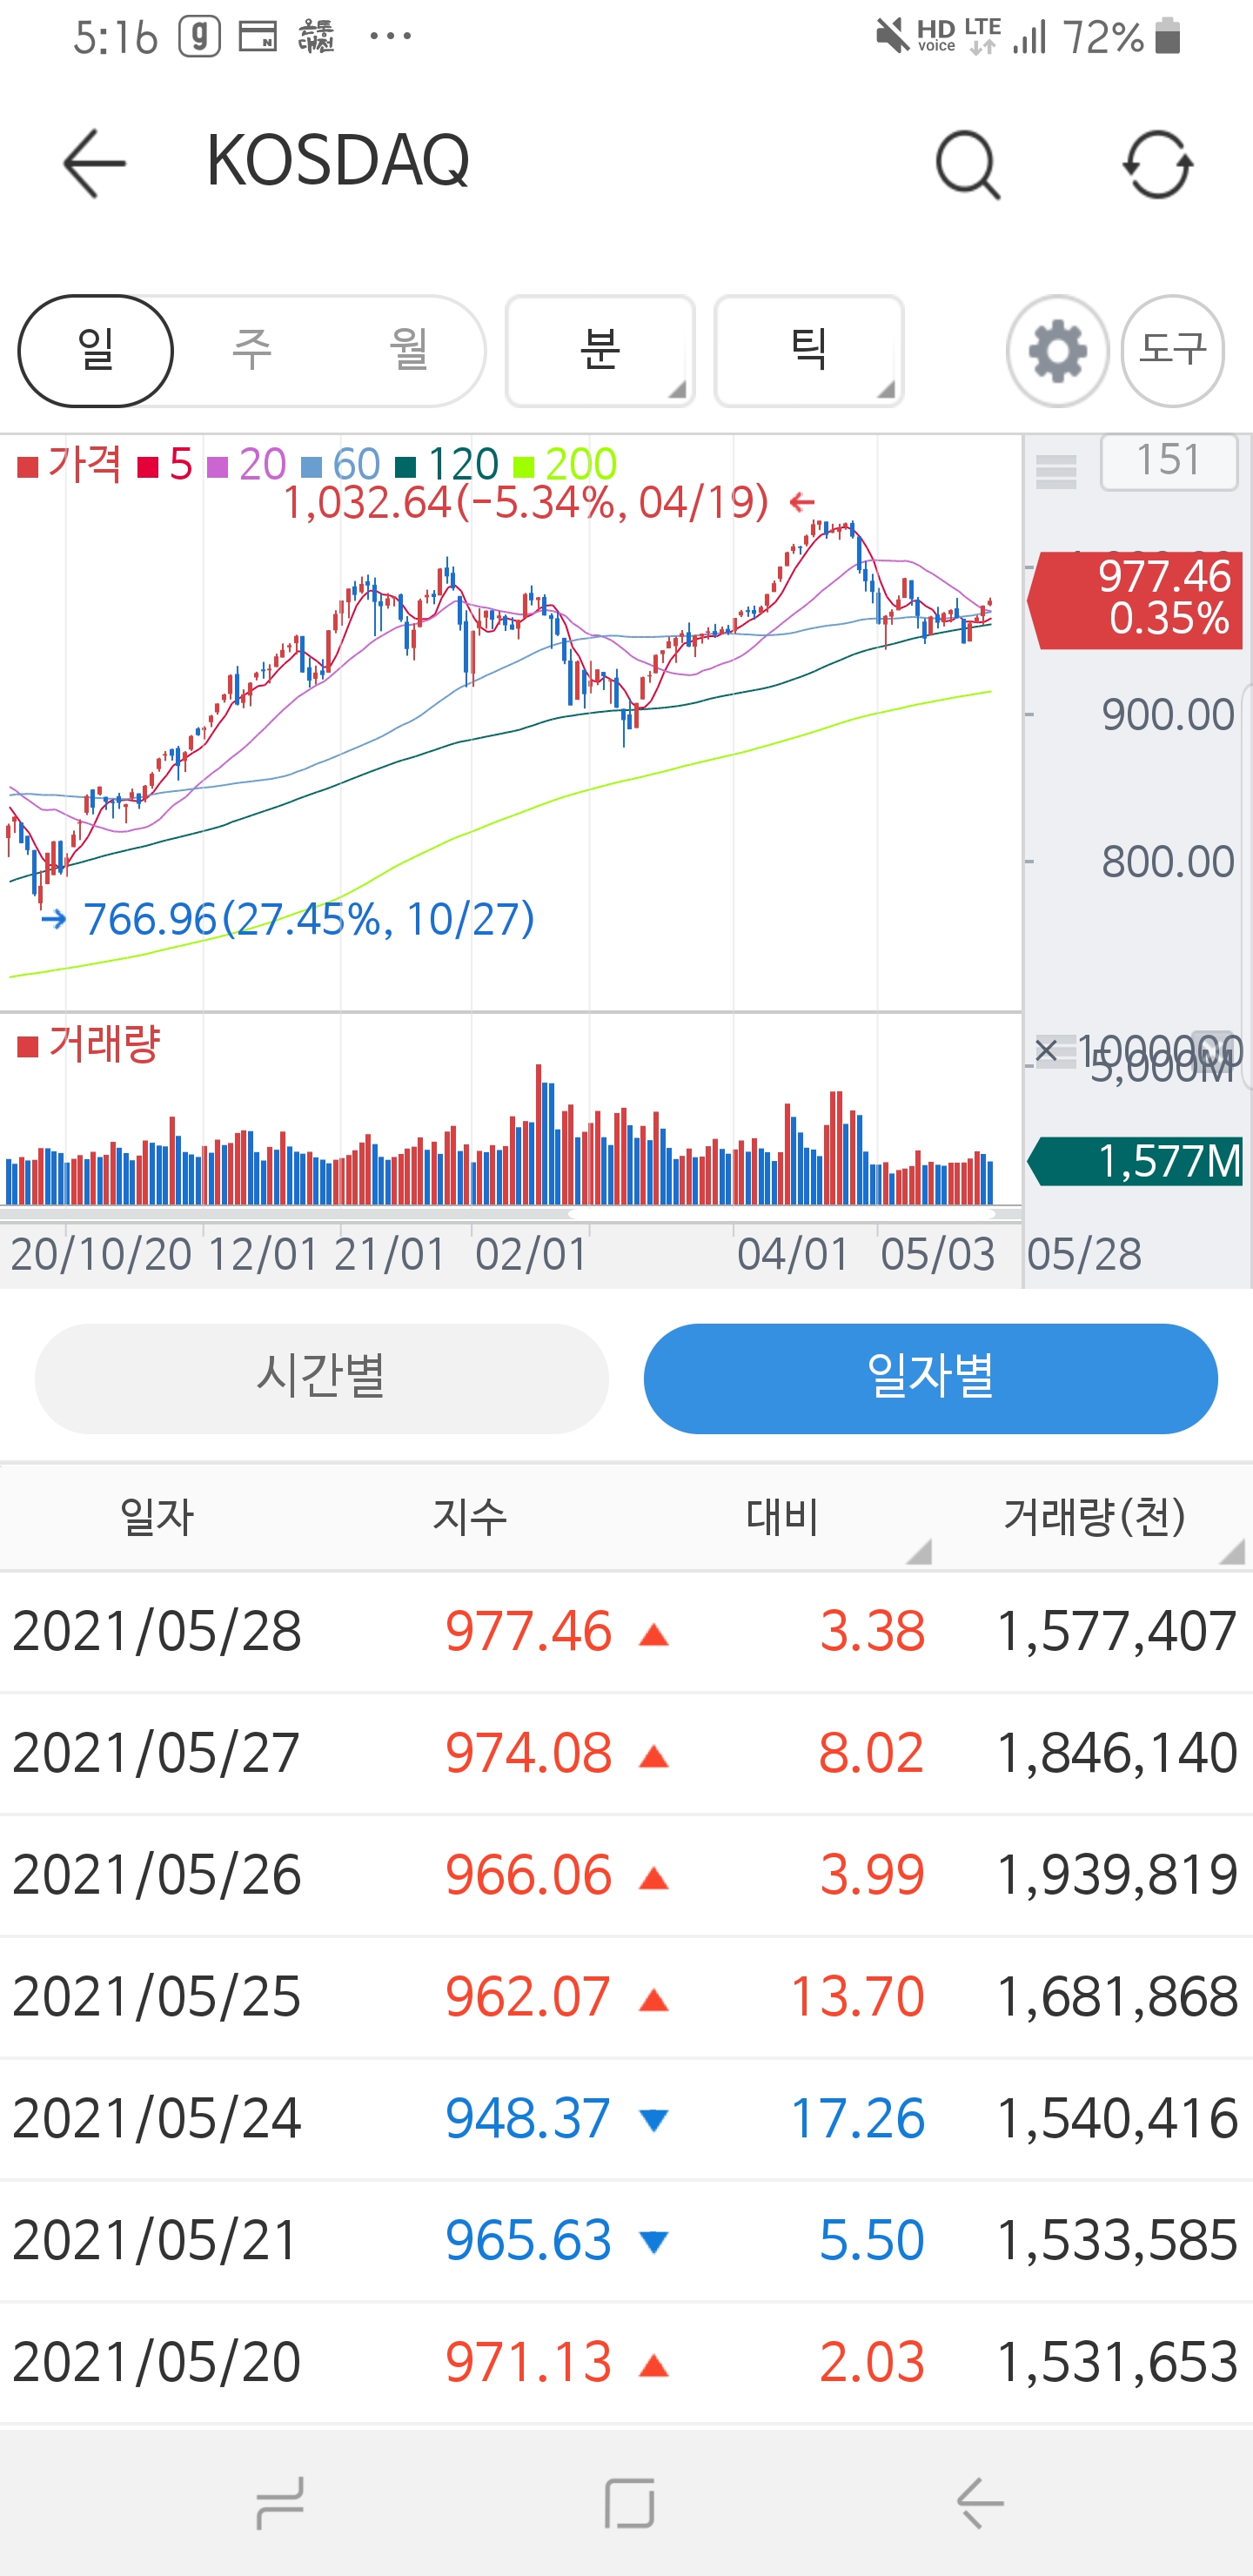The image size is (1253, 2576).
Task: Select the 일 daily chart period
Action: click(x=96, y=351)
